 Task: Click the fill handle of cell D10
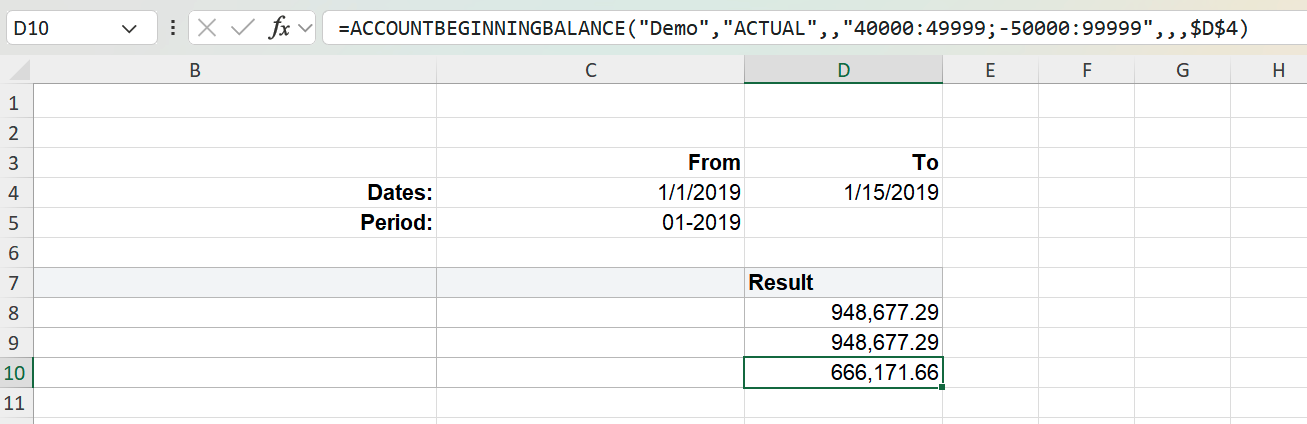[942, 387]
